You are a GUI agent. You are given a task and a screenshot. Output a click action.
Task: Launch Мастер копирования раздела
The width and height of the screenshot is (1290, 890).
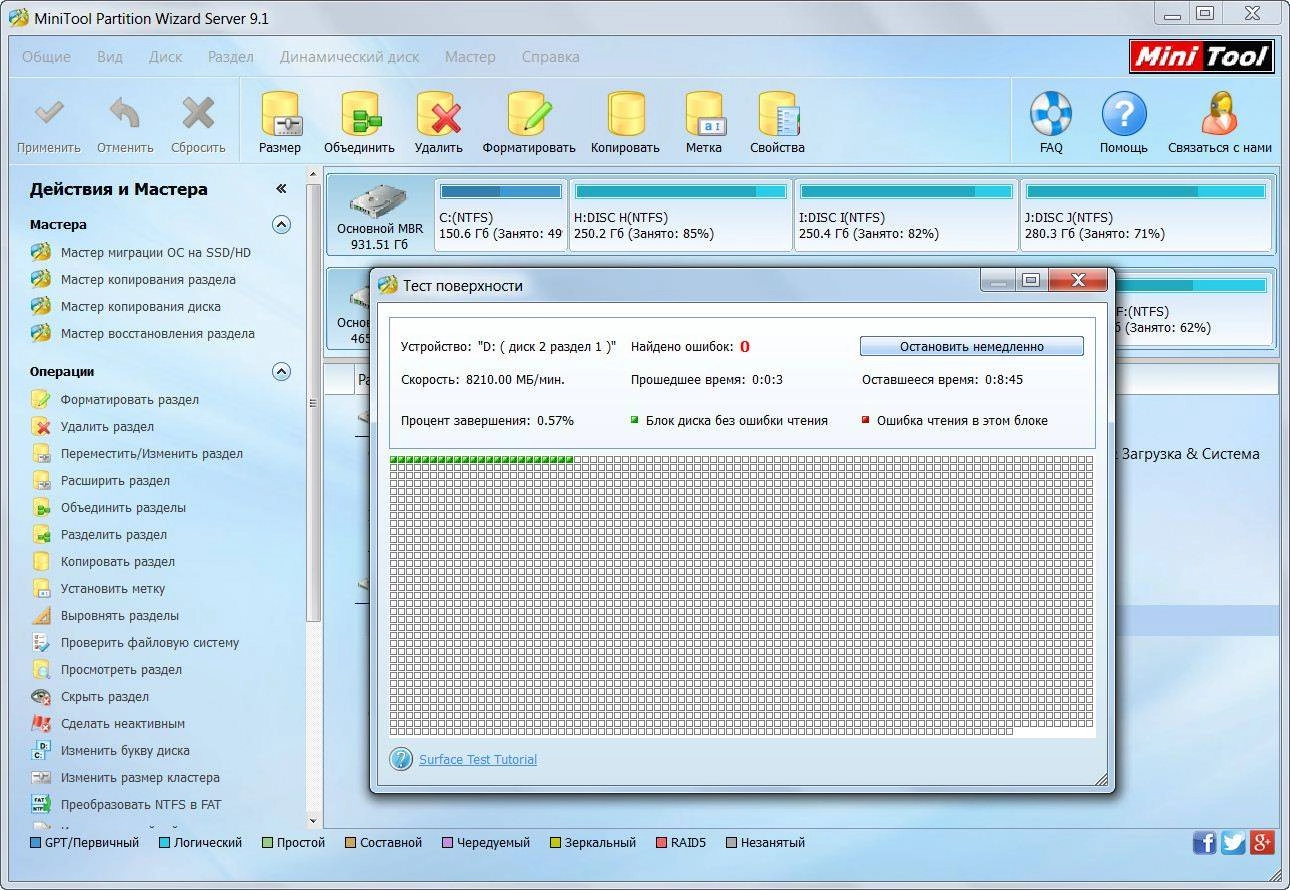(148, 280)
